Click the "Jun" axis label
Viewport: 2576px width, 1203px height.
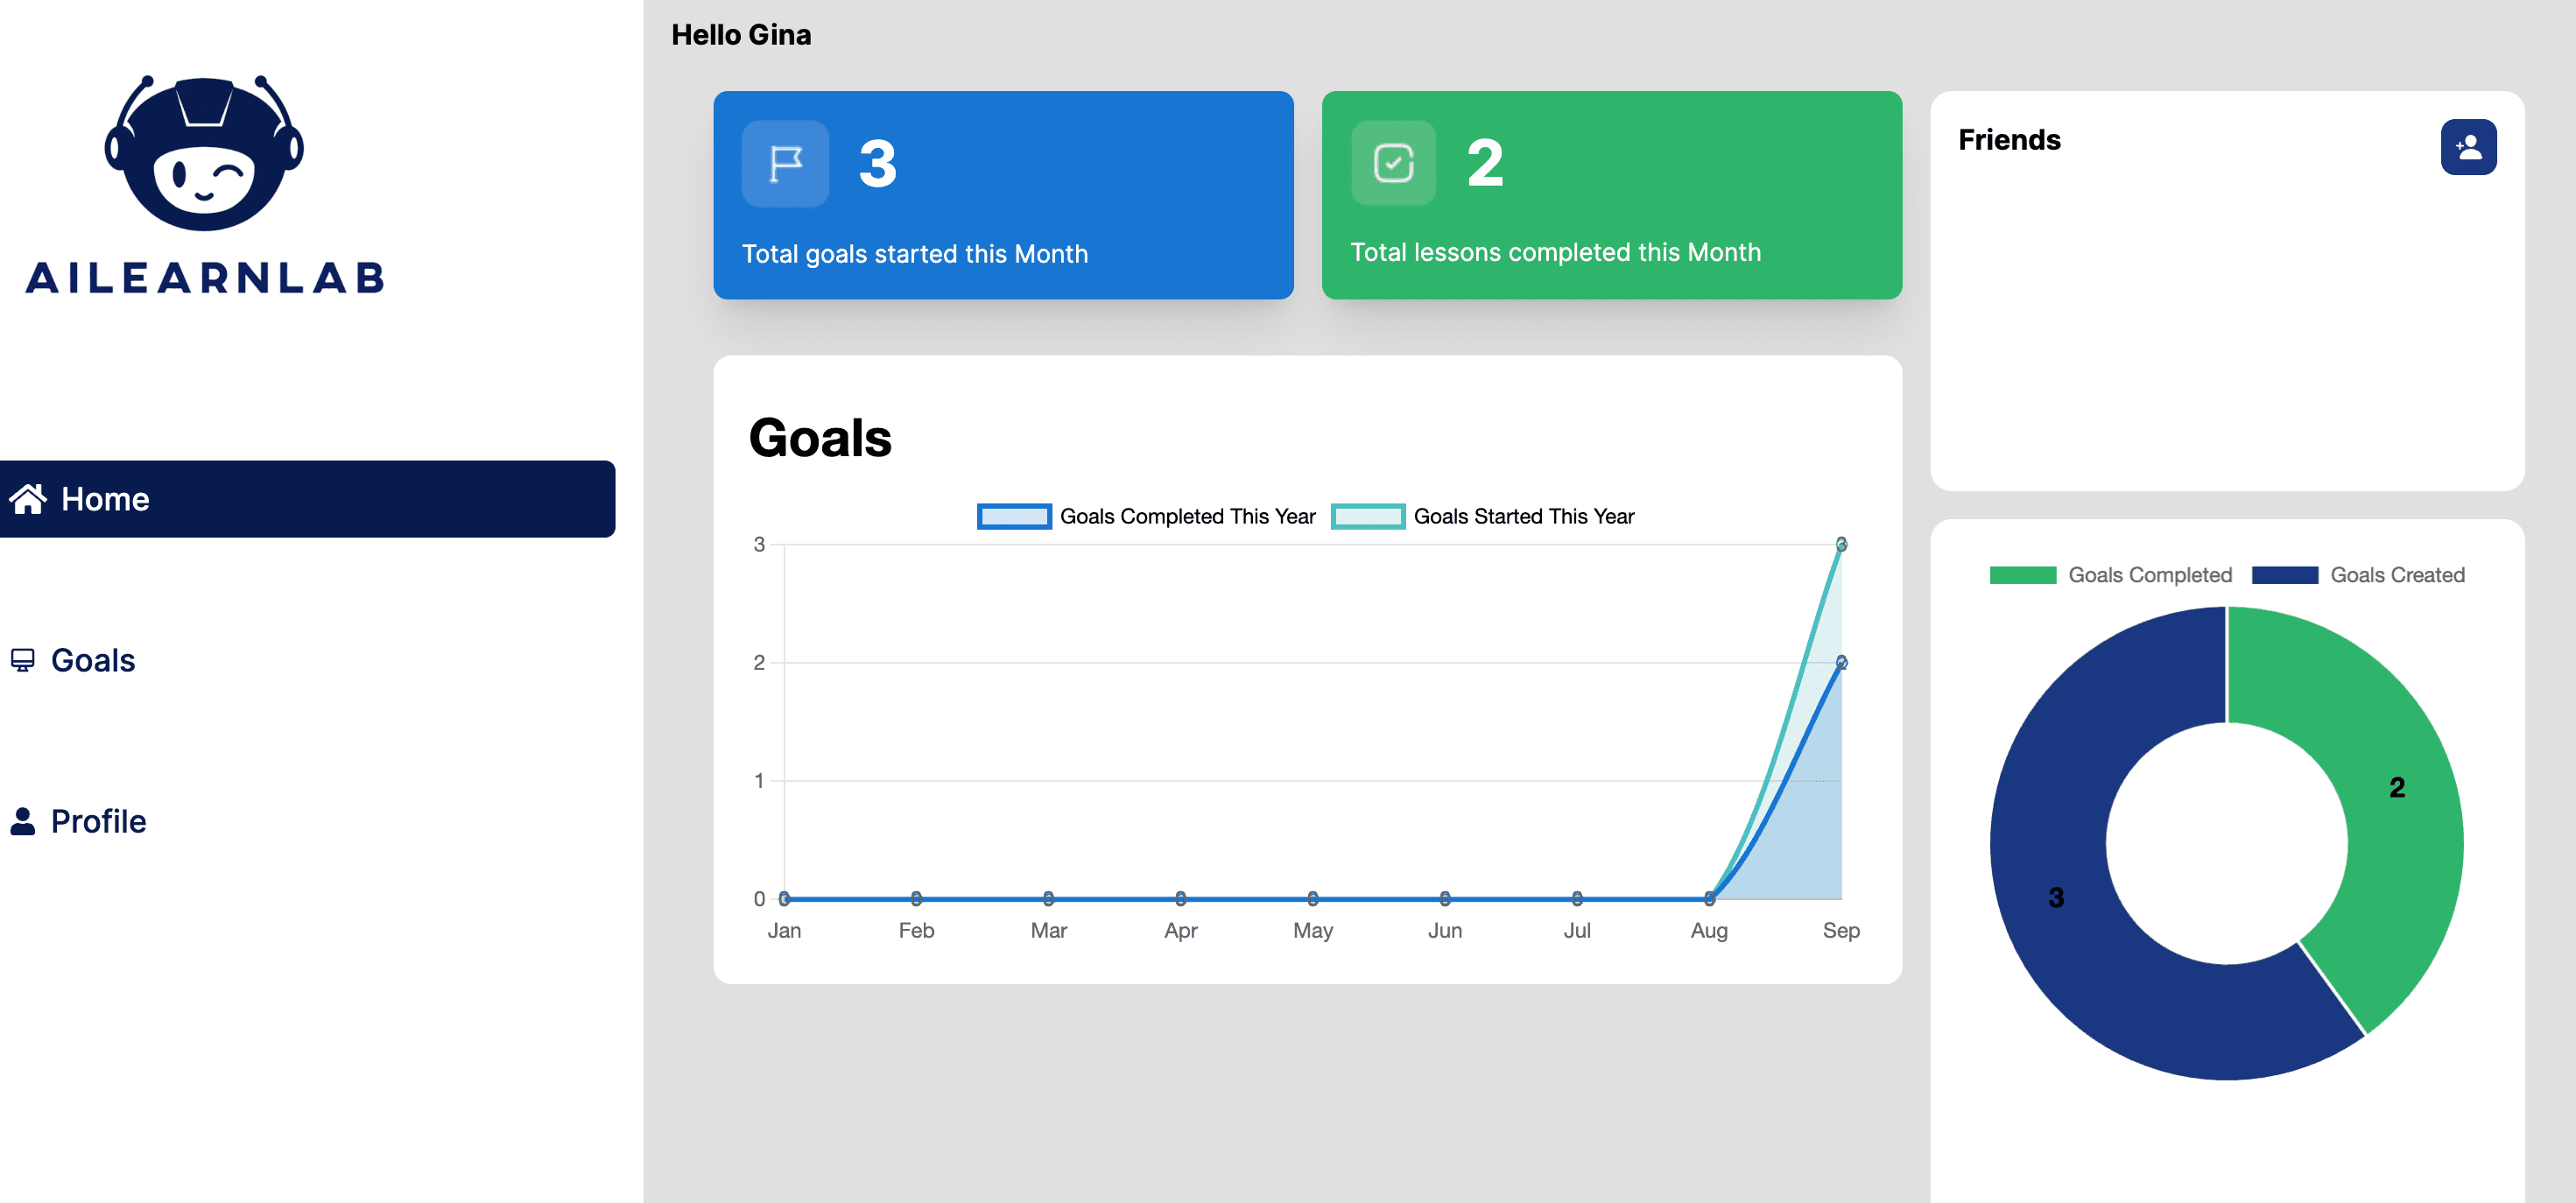[1444, 930]
